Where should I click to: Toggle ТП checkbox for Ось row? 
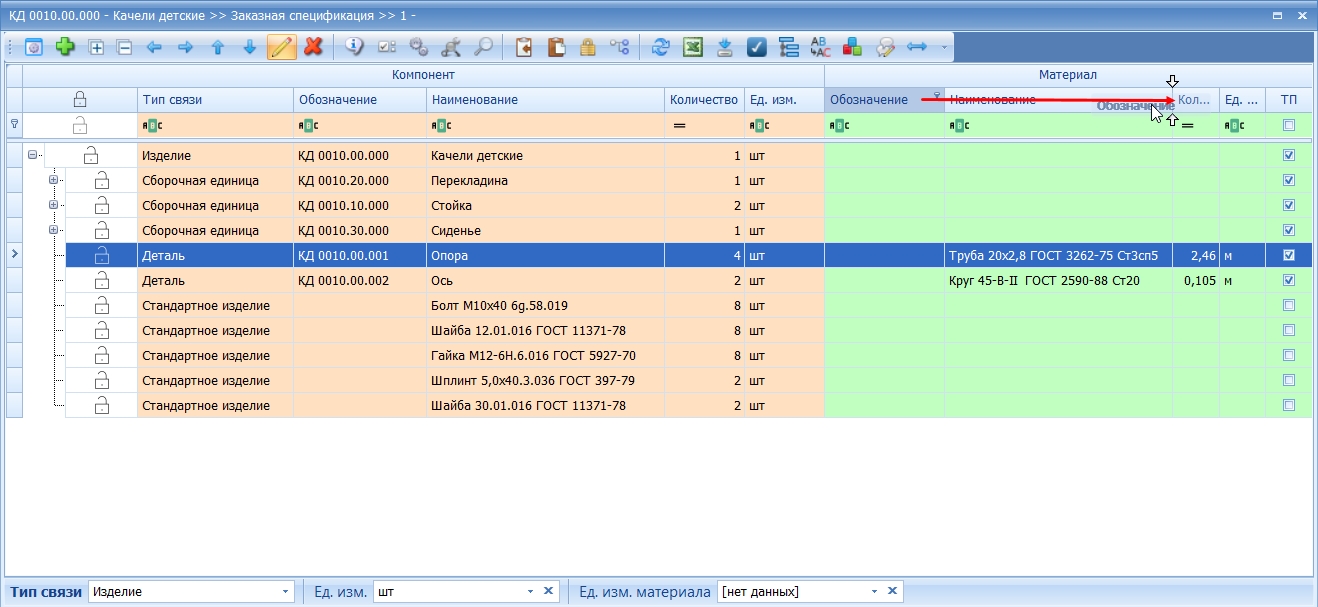point(1289,280)
